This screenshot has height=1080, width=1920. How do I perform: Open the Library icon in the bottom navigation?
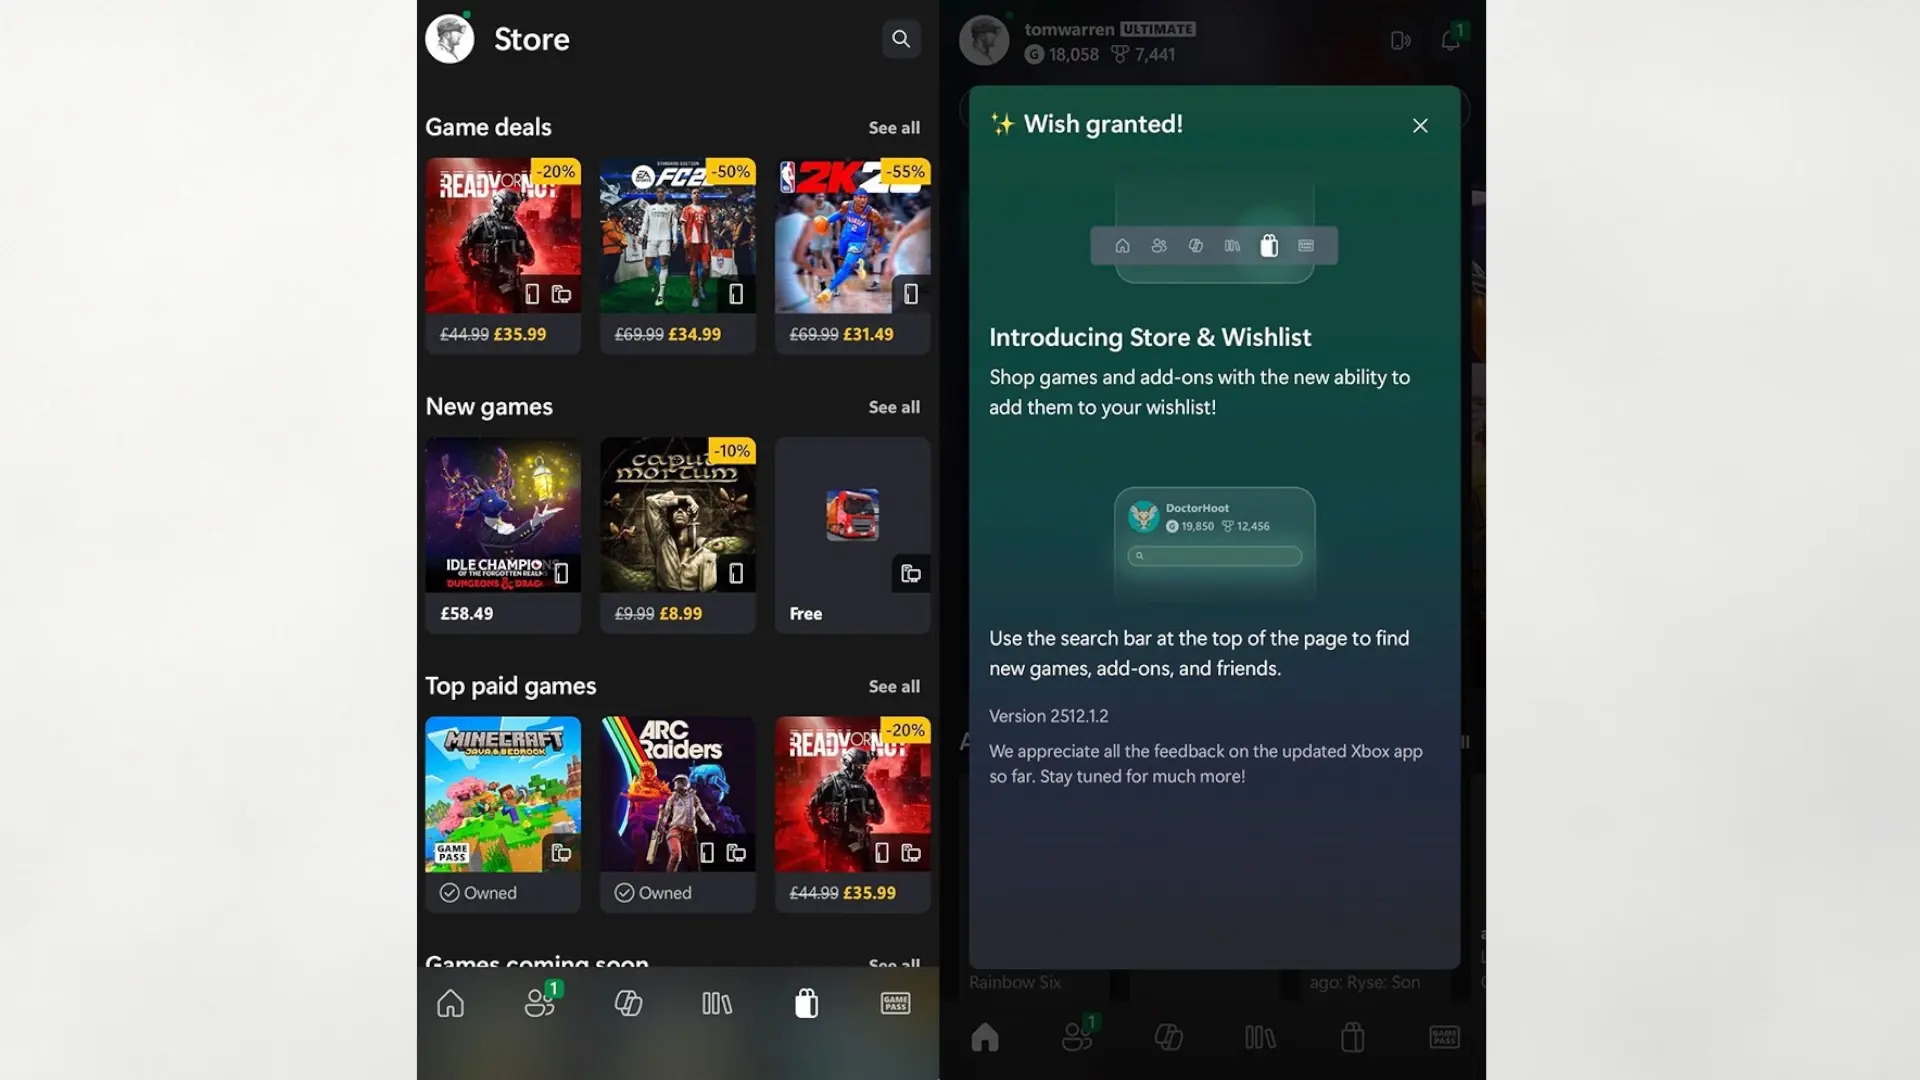click(717, 1003)
